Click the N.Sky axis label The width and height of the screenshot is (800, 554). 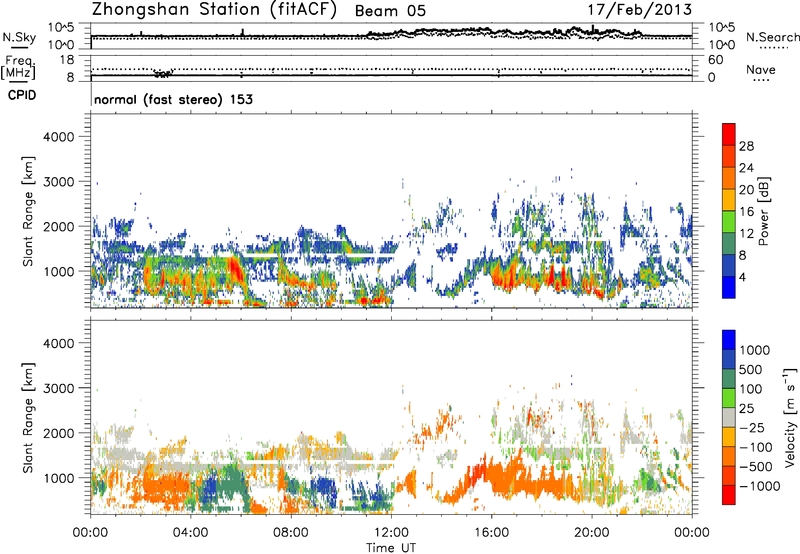pyautogui.click(x=19, y=37)
